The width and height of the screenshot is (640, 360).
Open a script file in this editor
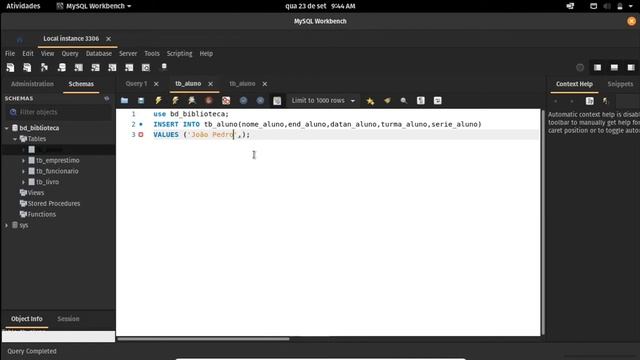pyautogui.click(x=124, y=100)
